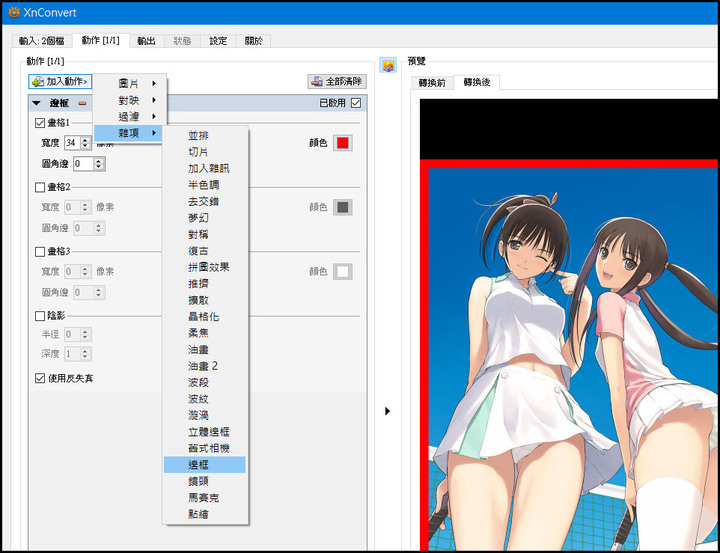Viewport: 720px width, 553px height.
Task: Toggle the 已啟用 checkbox
Action: coord(356,103)
